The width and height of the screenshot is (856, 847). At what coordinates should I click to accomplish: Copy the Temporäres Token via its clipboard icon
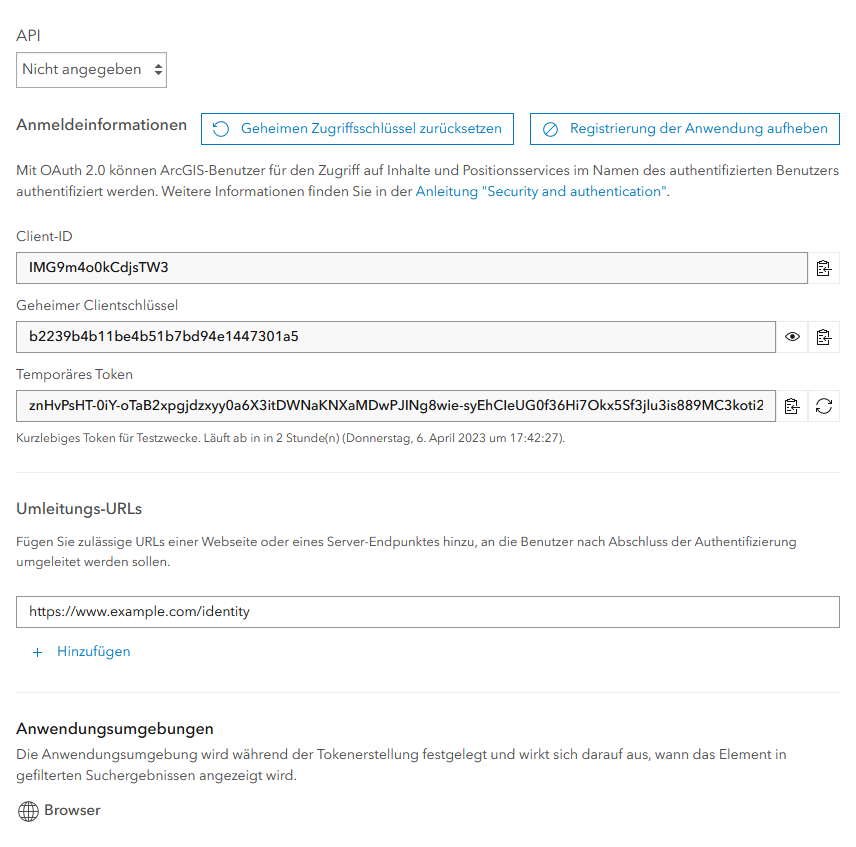pyautogui.click(x=791, y=406)
